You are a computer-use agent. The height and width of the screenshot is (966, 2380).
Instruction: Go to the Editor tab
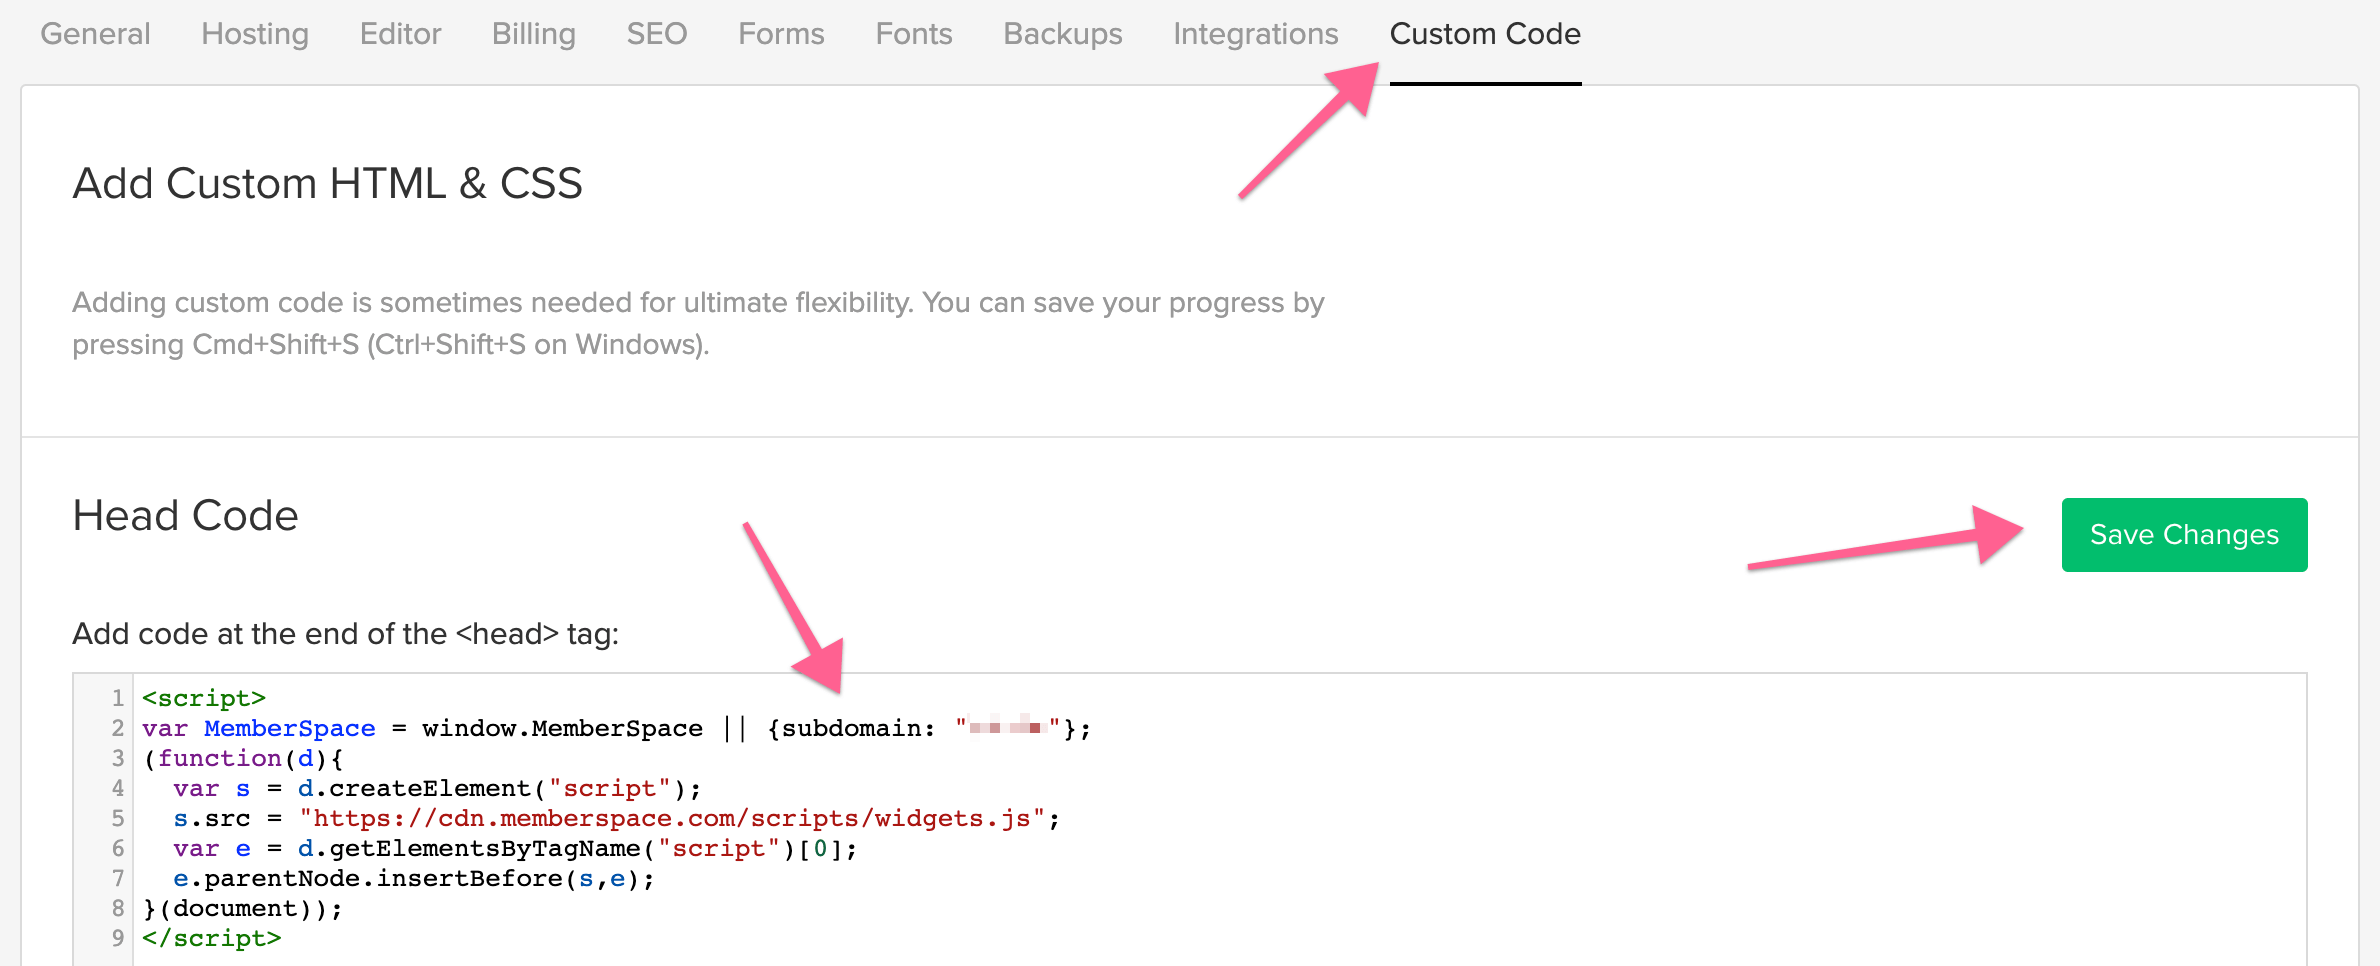point(400,34)
